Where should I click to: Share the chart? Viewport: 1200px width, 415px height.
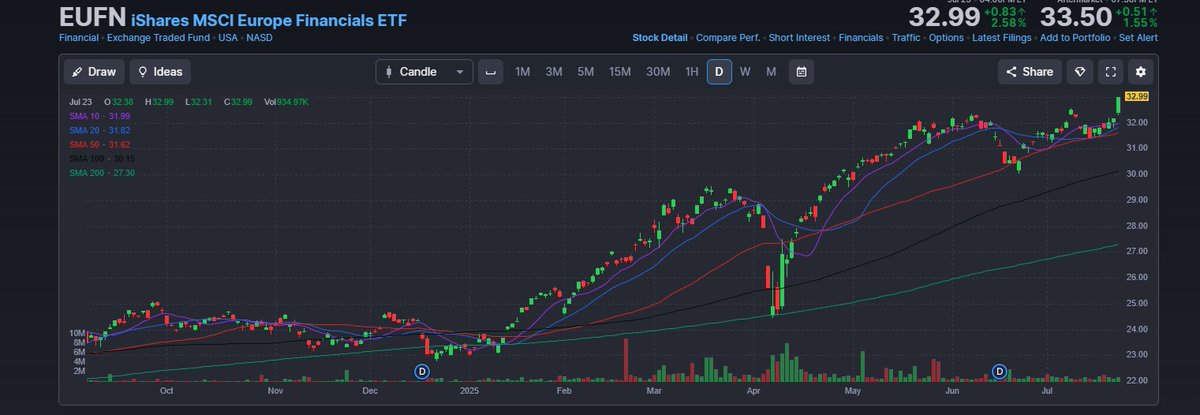click(1029, 72)
